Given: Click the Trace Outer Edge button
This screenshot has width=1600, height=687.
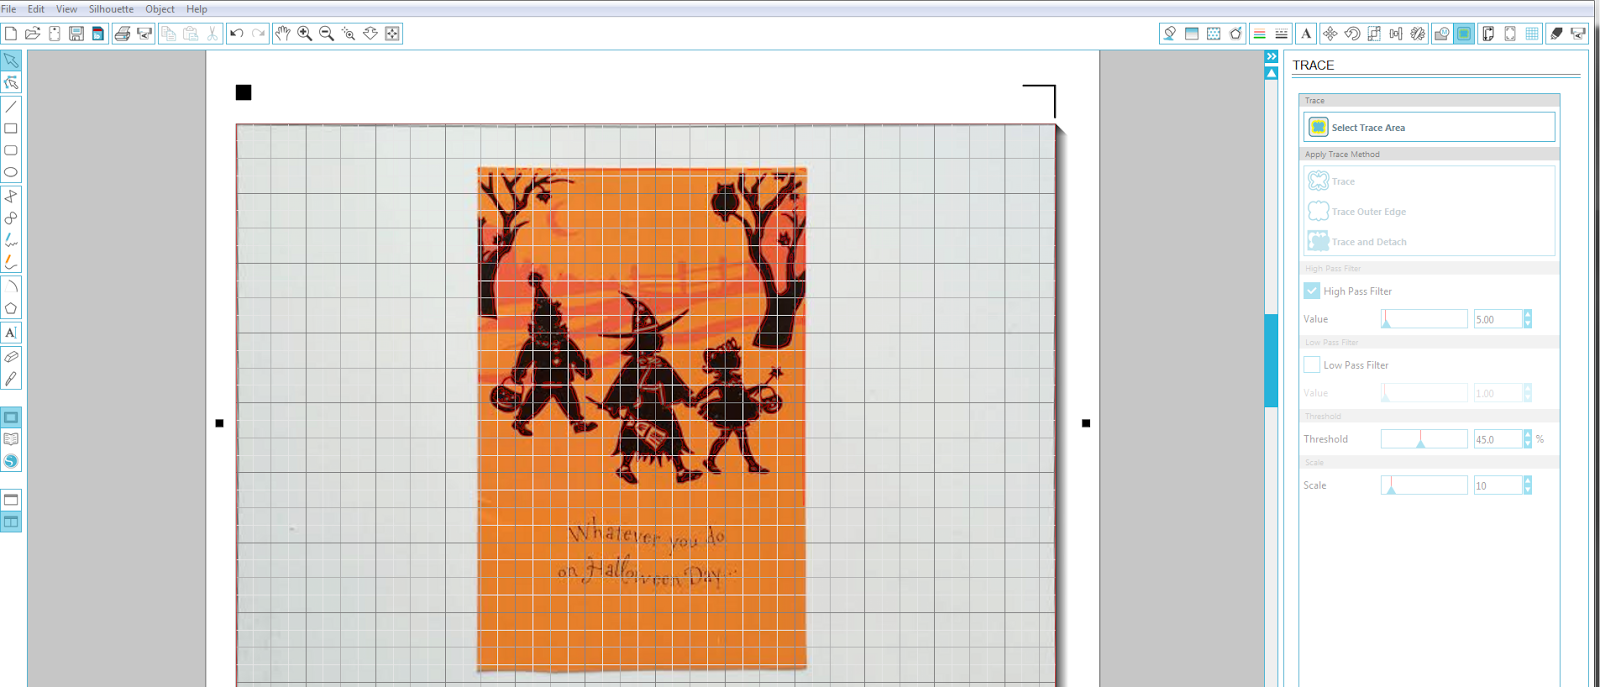Looking at the screenshot, I should pos(1357,211).
